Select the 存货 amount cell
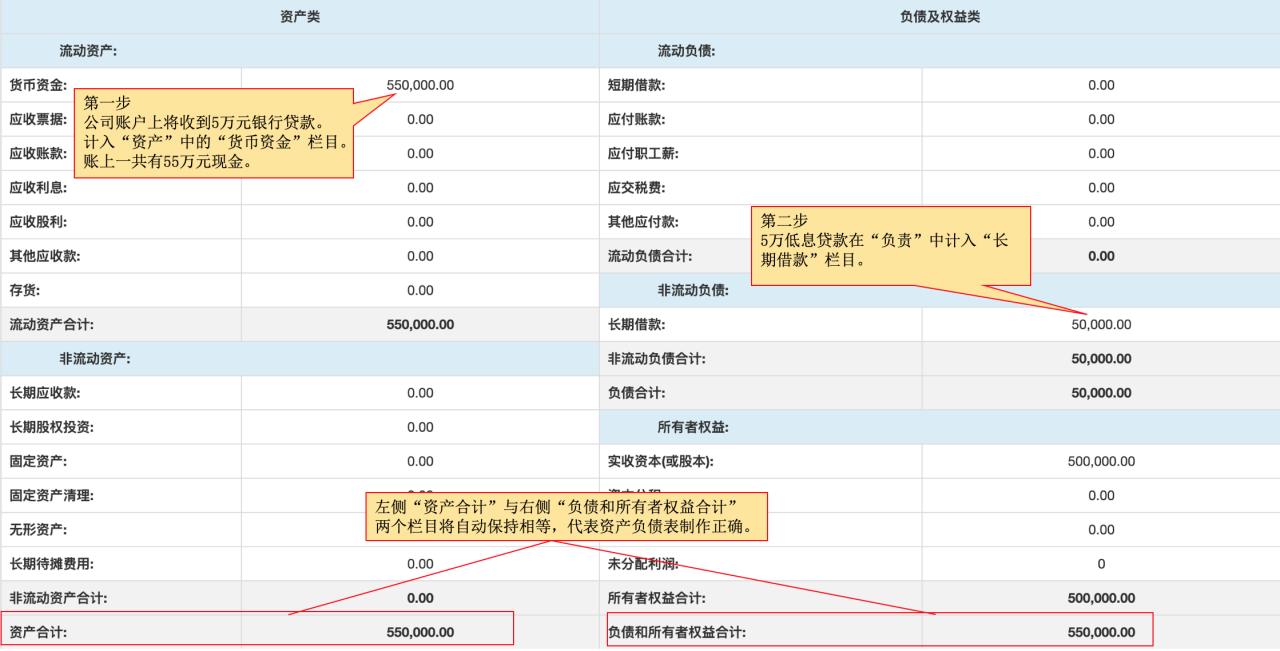1280x651 pixels. (x=420, y=290)
